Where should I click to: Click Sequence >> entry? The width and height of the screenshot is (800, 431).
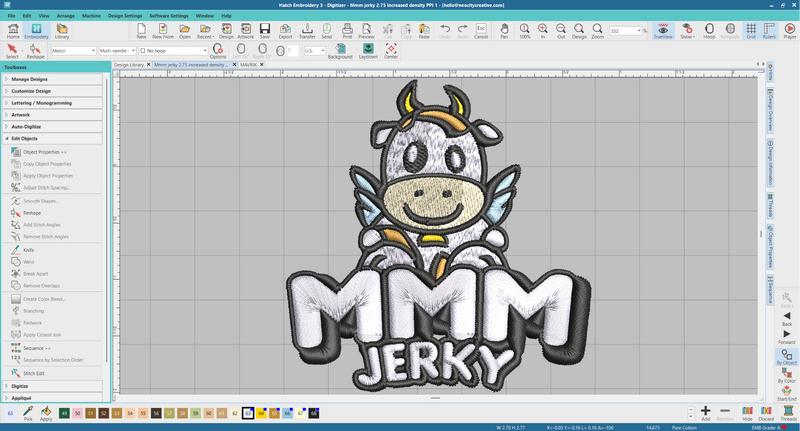click(37, 348)
